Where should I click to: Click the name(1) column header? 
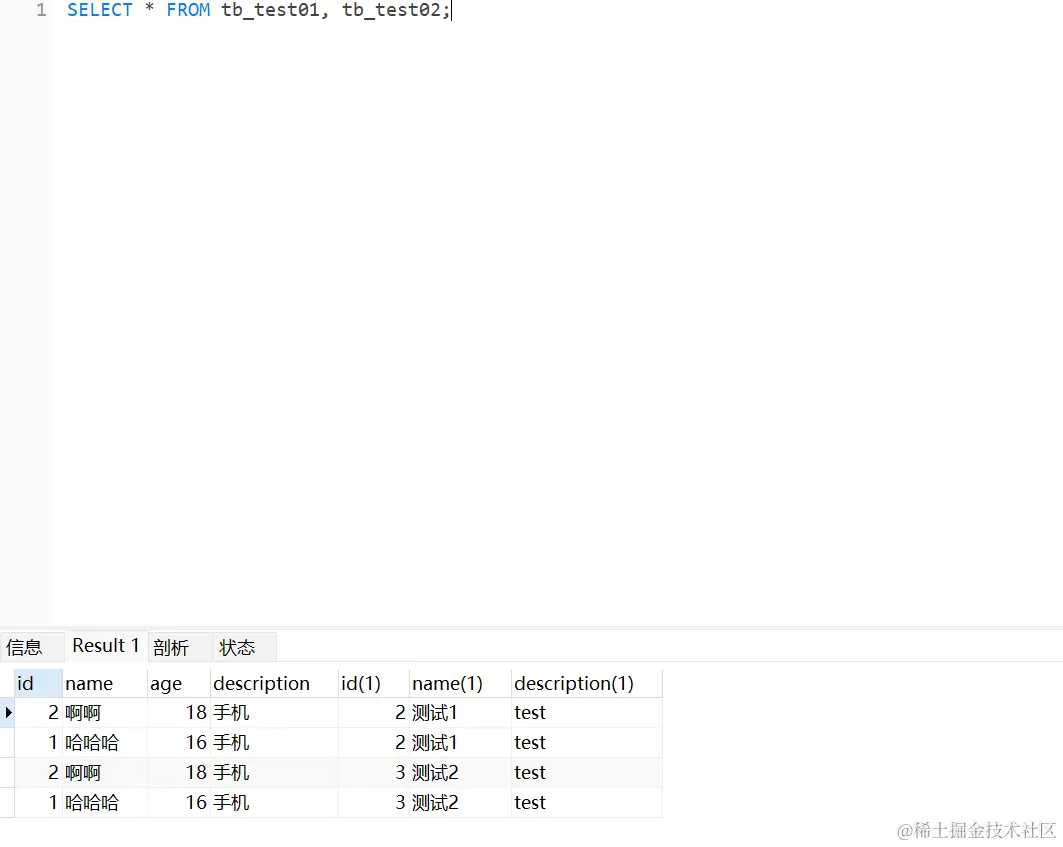[x=460, y=683]
